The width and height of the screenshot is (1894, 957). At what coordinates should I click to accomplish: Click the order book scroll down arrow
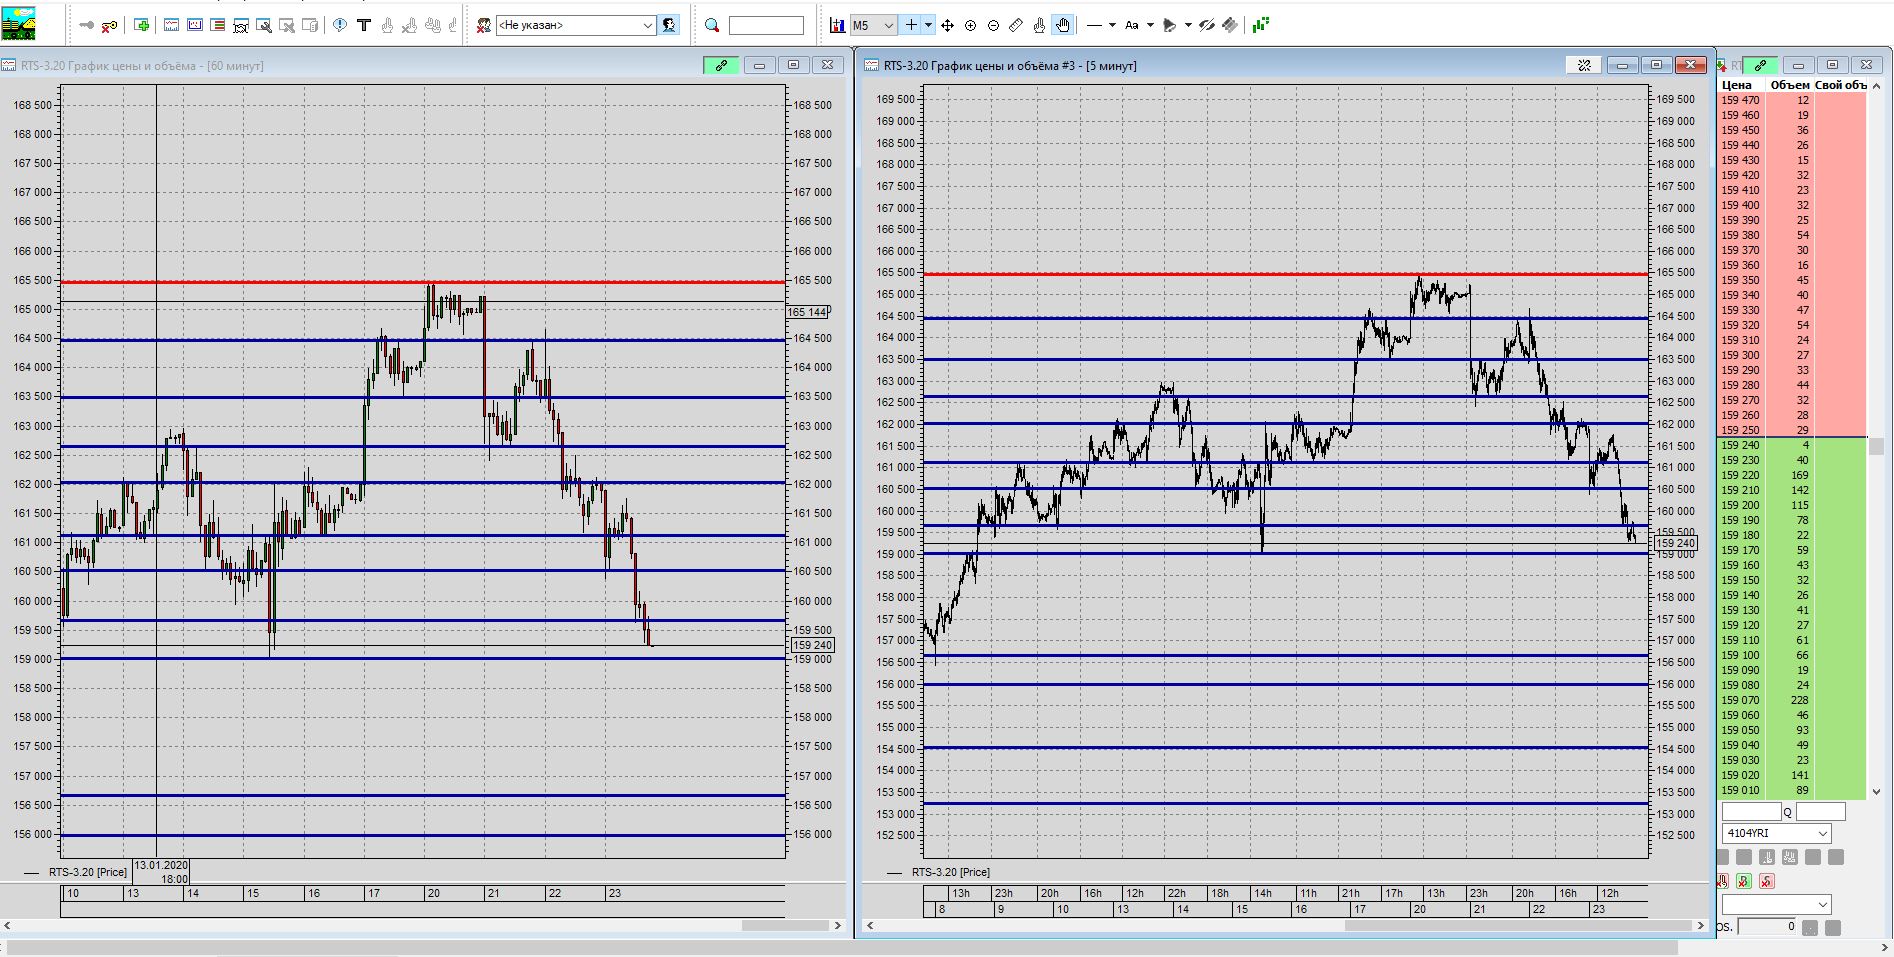[1876, 791]
